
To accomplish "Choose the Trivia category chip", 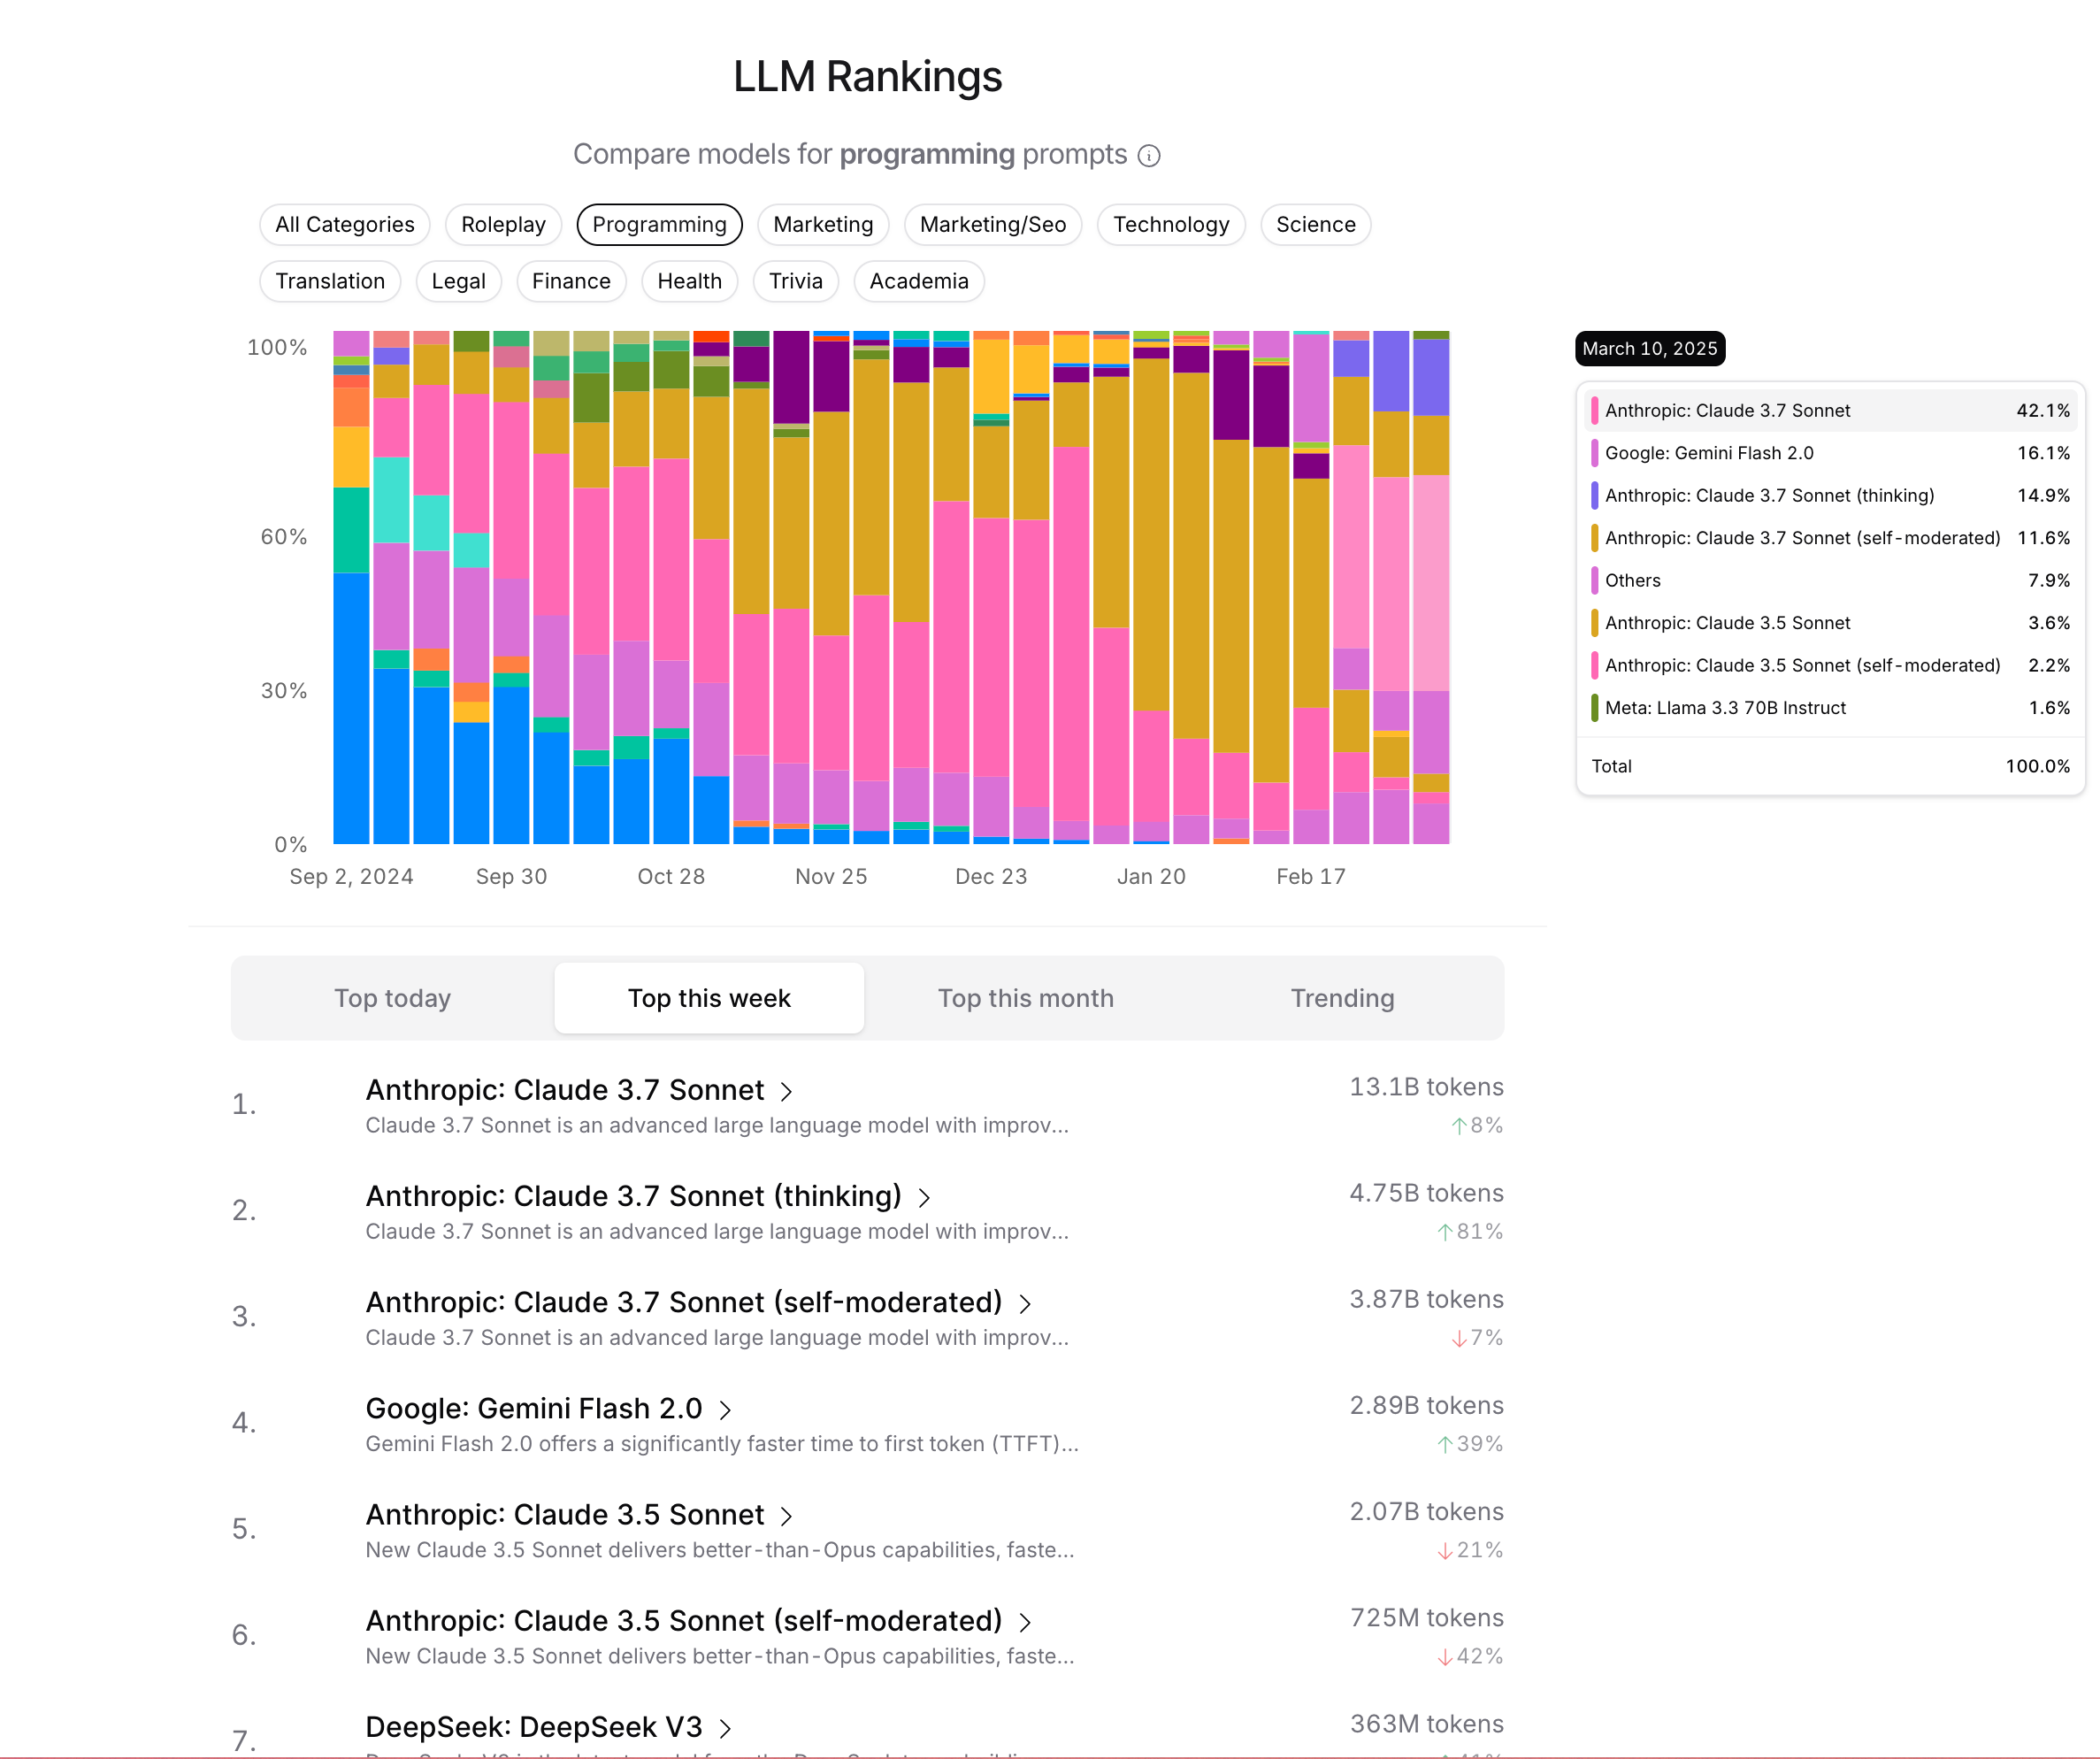I will point(796,281).
